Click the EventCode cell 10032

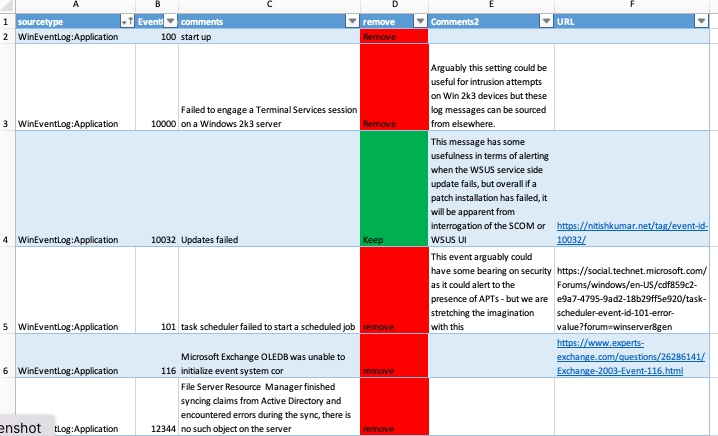click(x=157, y=189)
